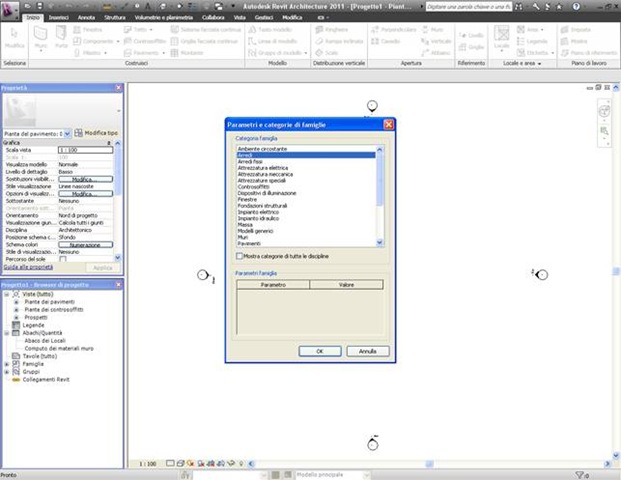The height and width of the screenshot is (480, 621).
Task: Click OK in the family category dialog
Action: click(x=320, y=351)
